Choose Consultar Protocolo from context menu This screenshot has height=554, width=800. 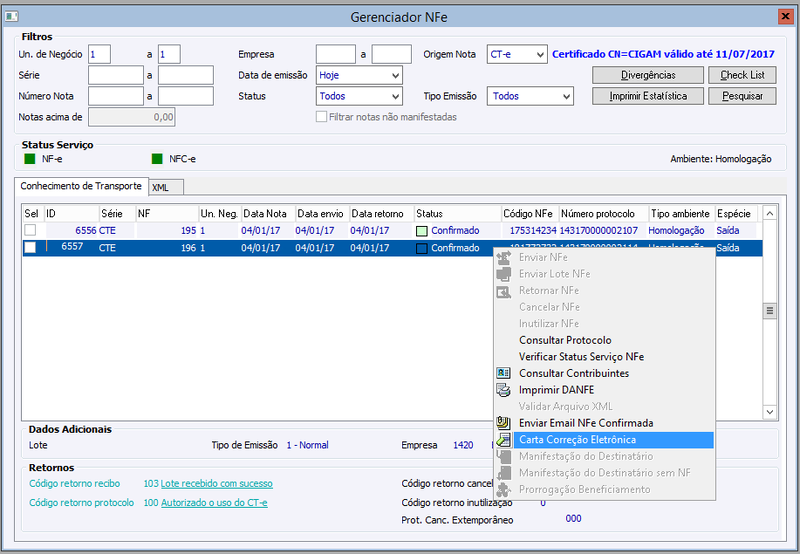[565, 340]
